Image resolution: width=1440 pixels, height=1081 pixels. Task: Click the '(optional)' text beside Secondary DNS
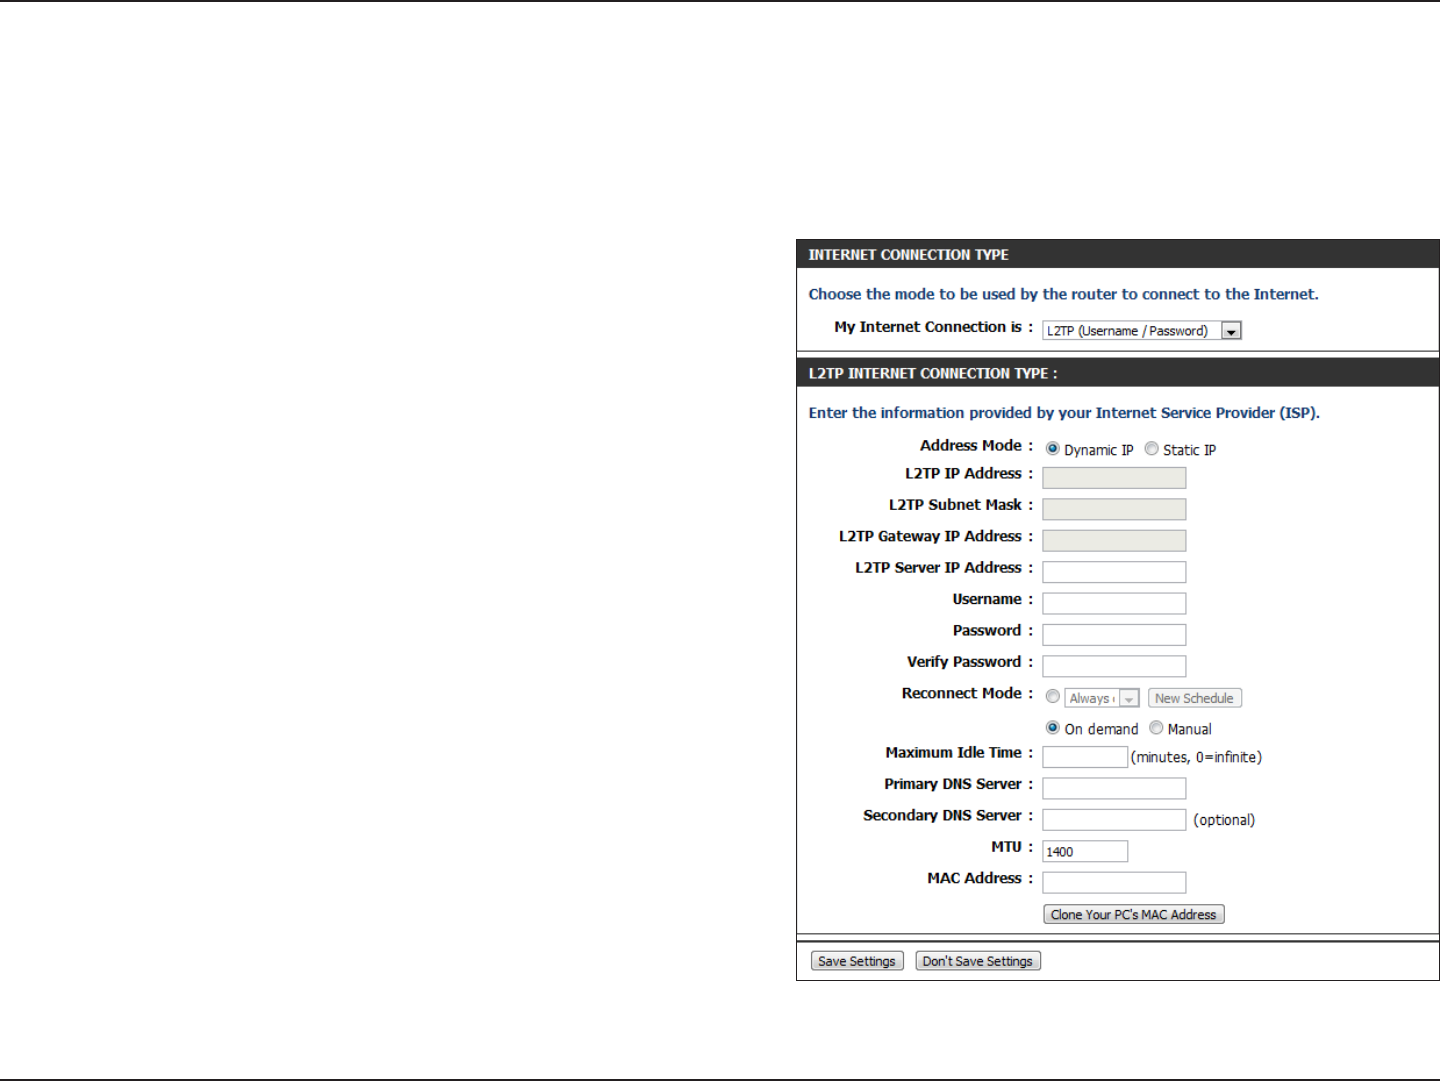(x=1224, y=820)
